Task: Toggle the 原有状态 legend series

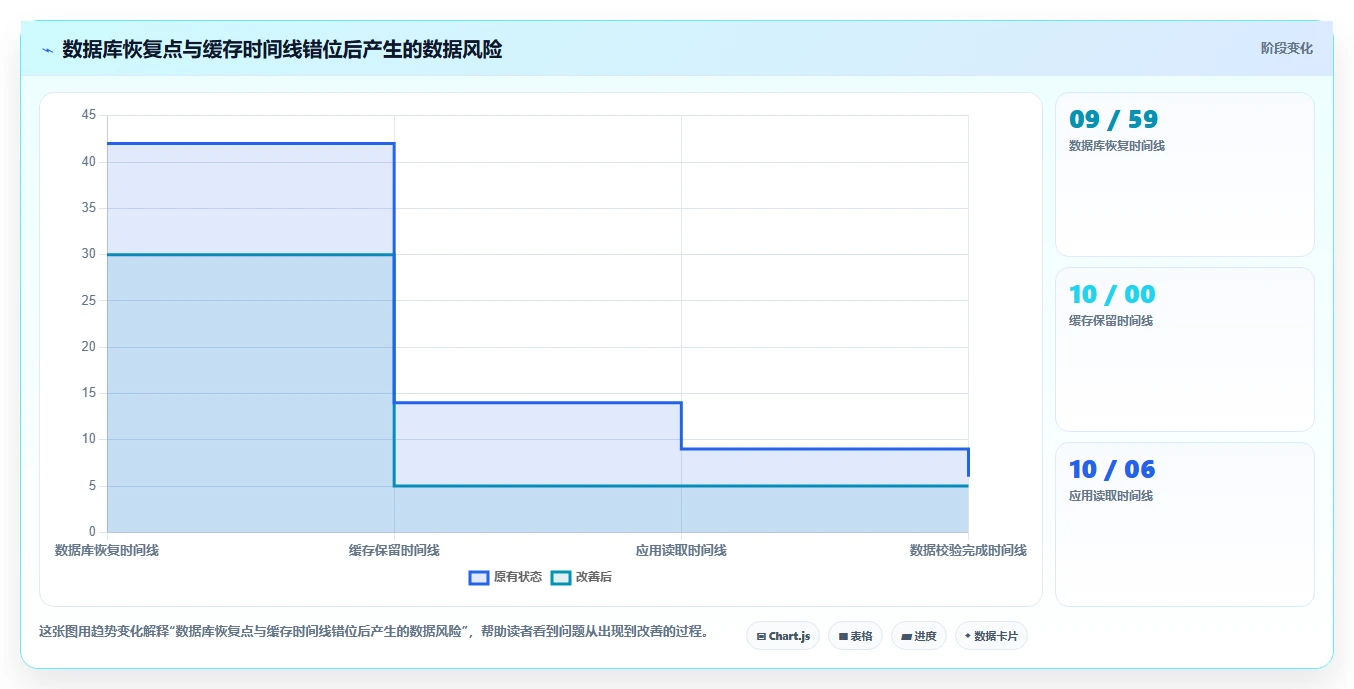Action: click(x=505, y=577)
